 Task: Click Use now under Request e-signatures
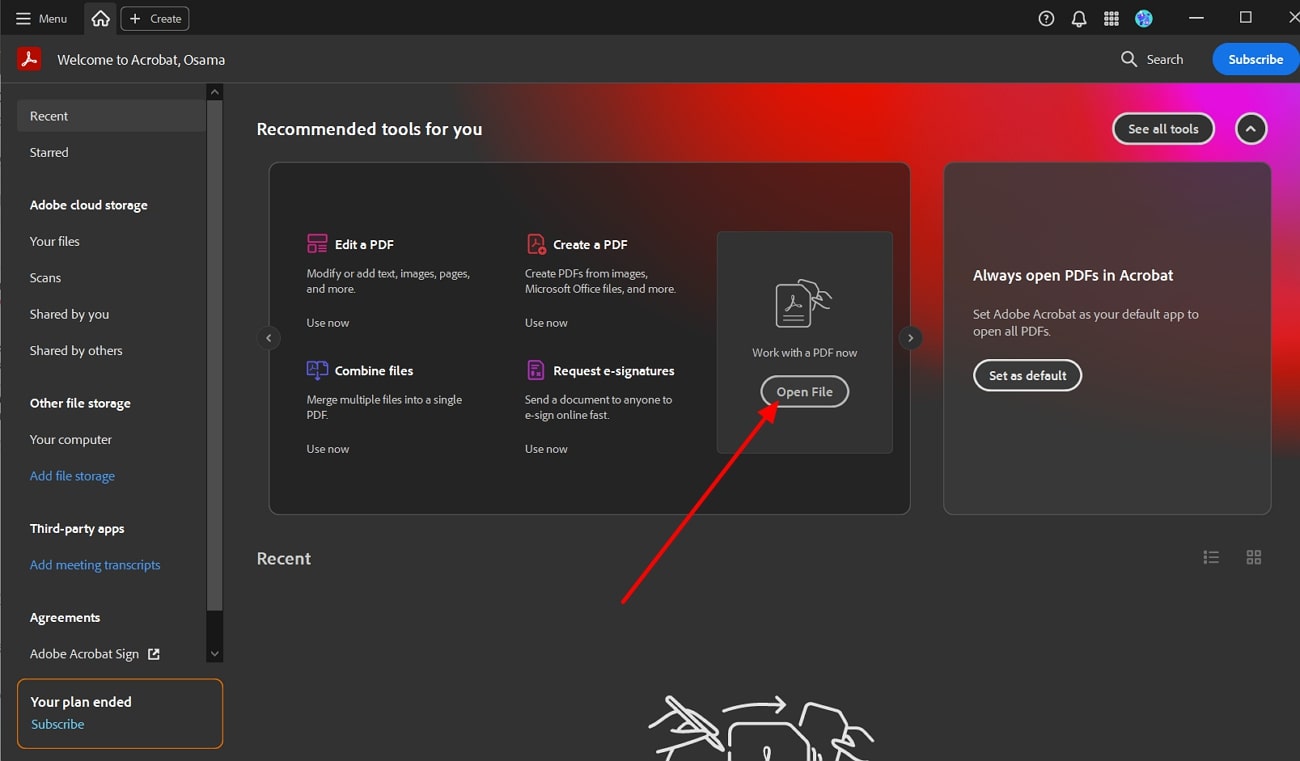tap(546, 449)
